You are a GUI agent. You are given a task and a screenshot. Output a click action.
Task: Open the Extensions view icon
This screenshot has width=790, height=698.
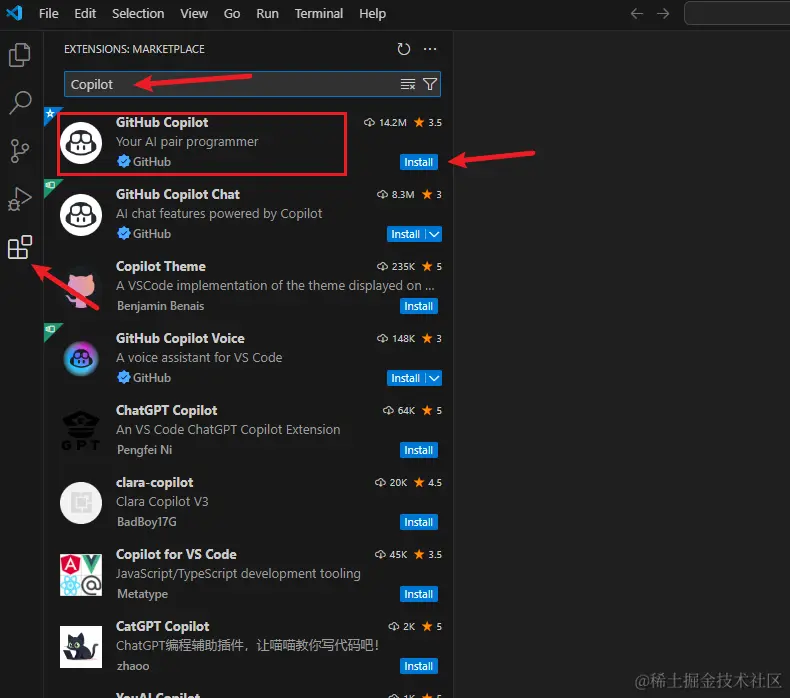coord(20,247)
